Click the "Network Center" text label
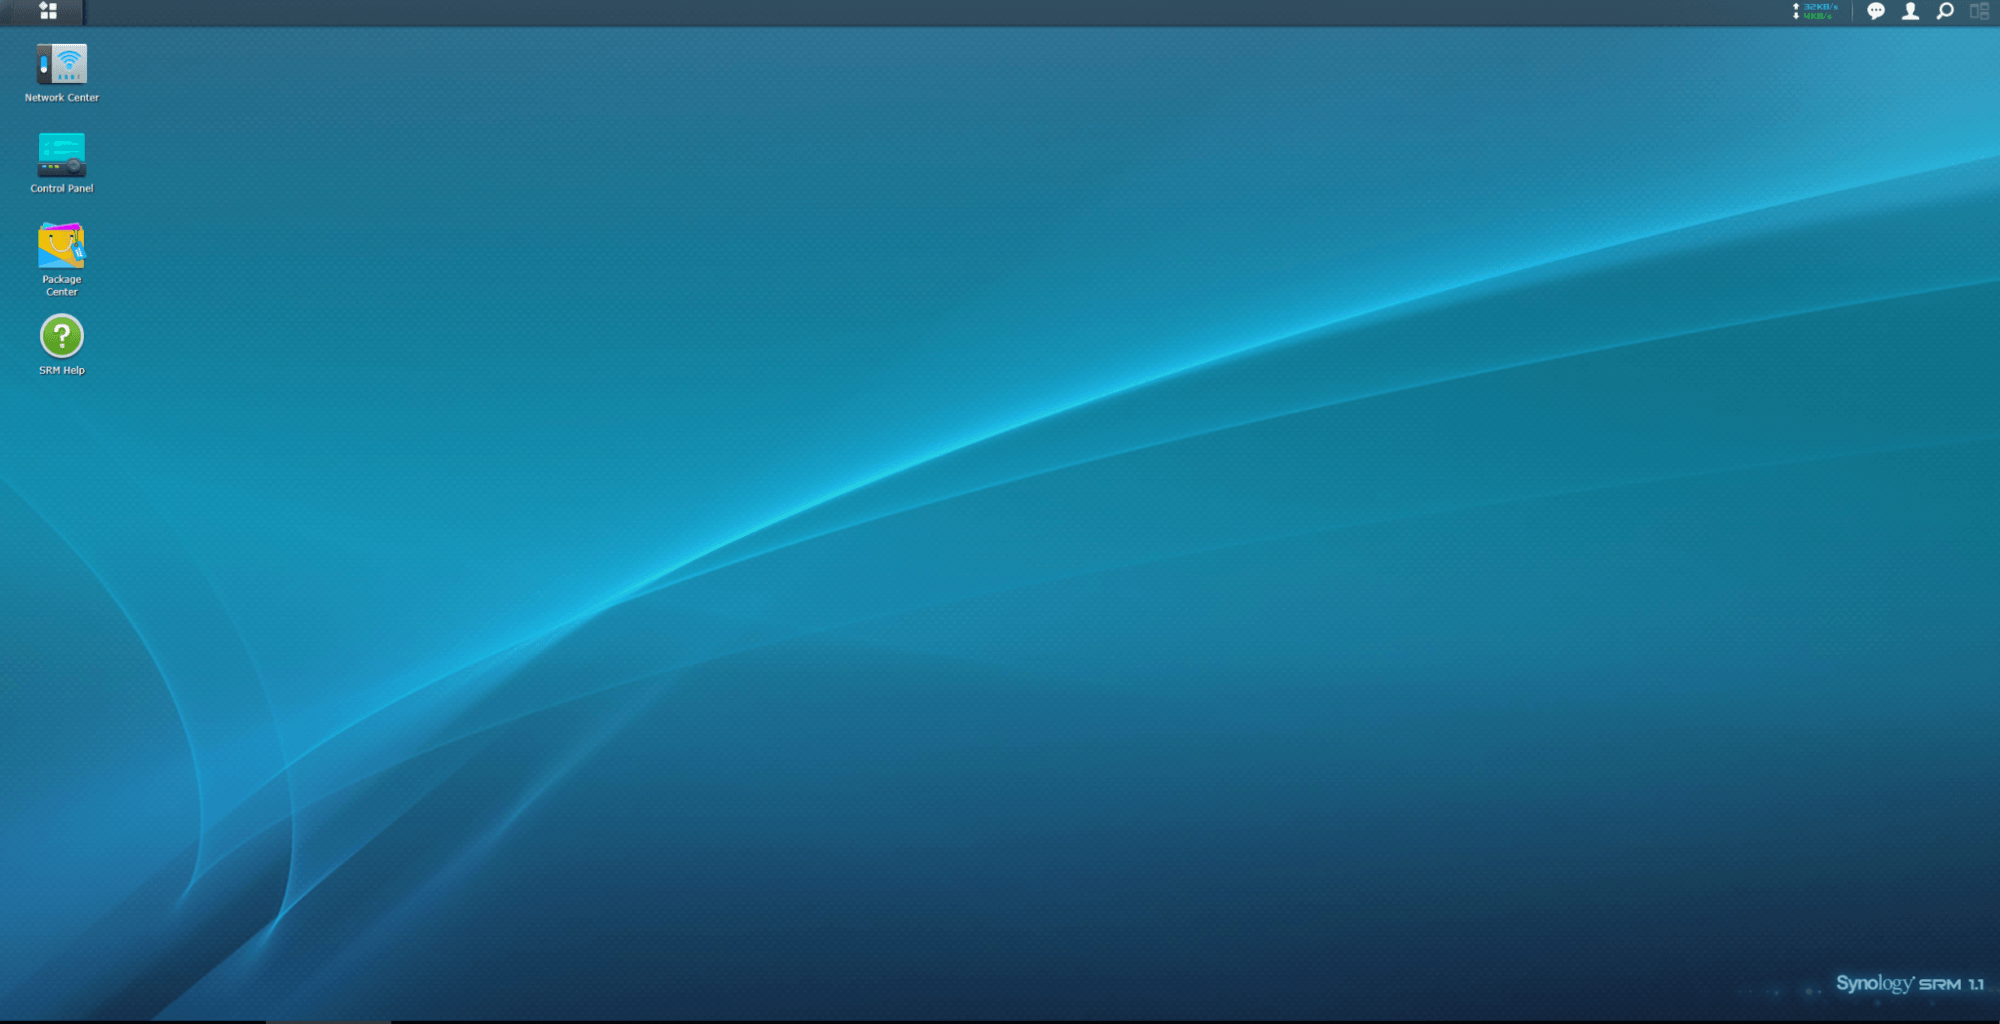The image size is (2000, 1024). click(x=62, y=98)
